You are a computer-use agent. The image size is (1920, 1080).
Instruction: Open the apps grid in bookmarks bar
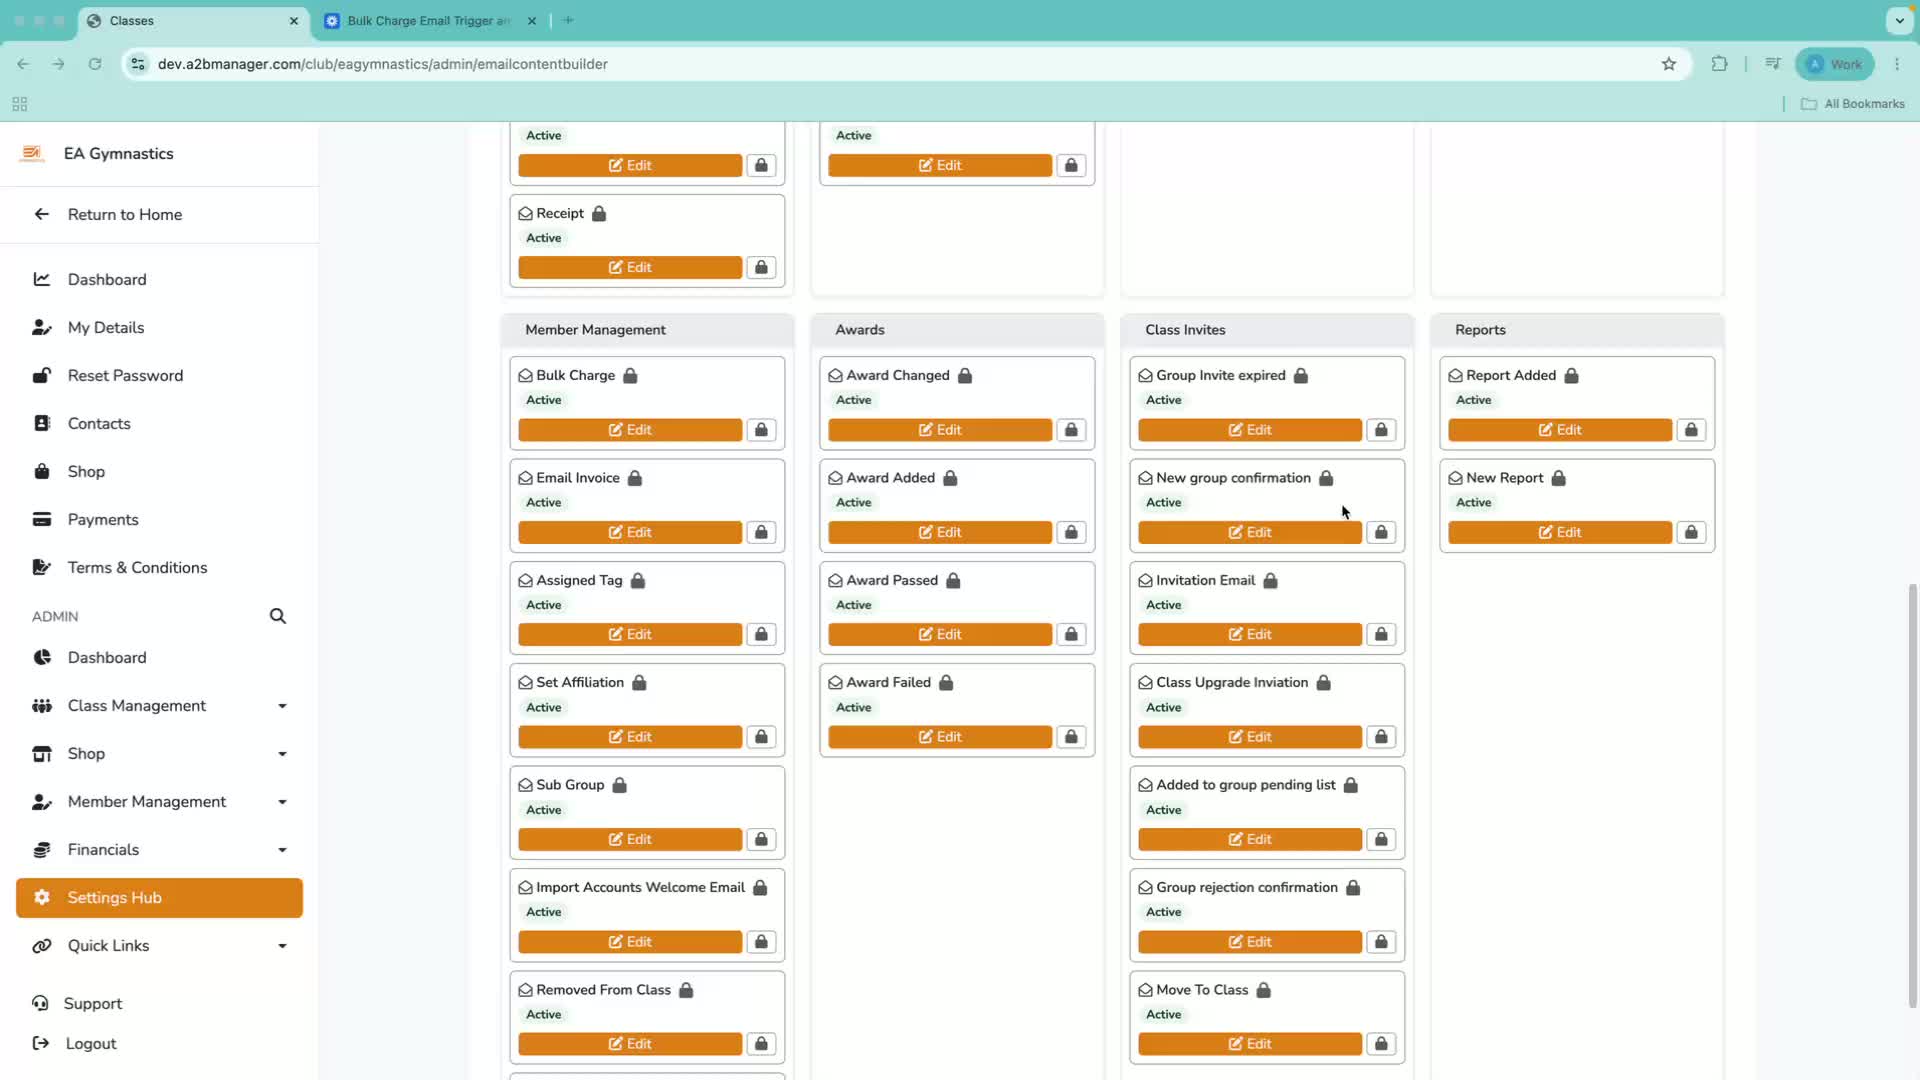(x=19, y=104)
